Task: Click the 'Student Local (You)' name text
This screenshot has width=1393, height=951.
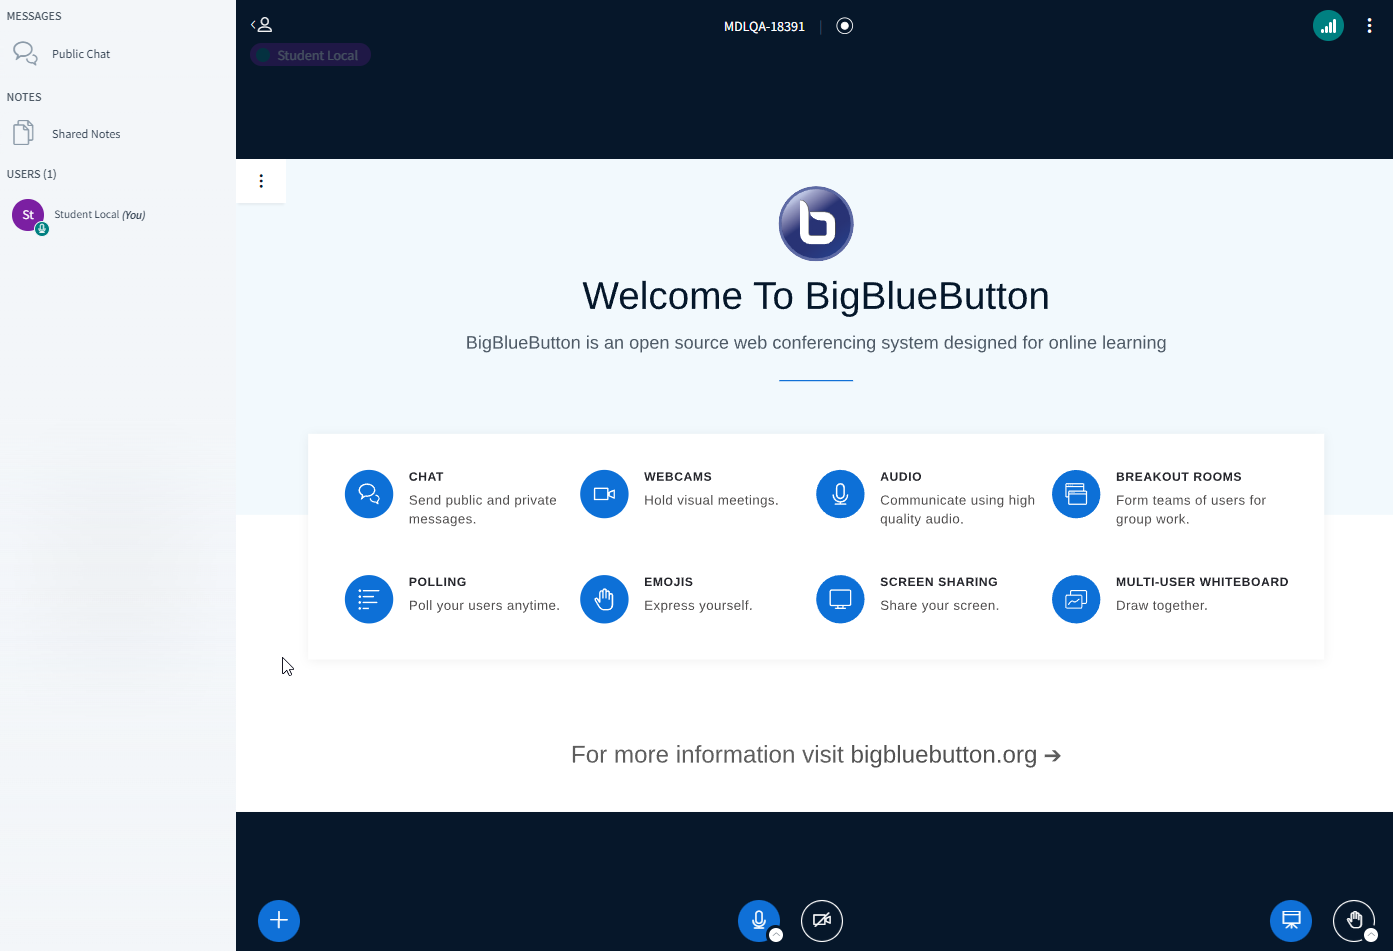Action: pos(100,215)
